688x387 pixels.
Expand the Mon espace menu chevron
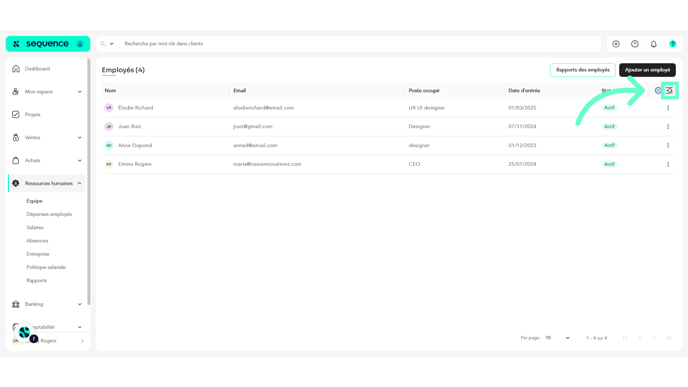[79, 92]
